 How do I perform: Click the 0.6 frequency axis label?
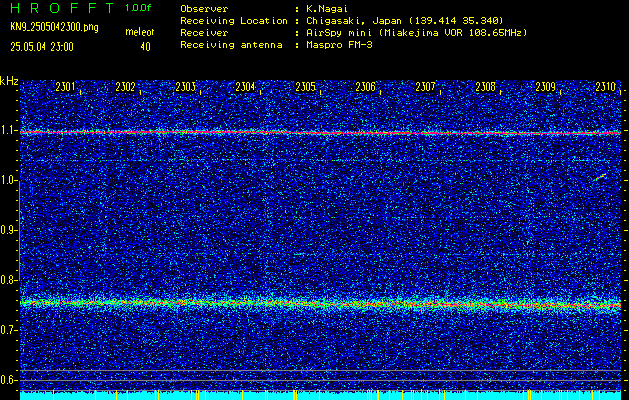coord(8,380)
